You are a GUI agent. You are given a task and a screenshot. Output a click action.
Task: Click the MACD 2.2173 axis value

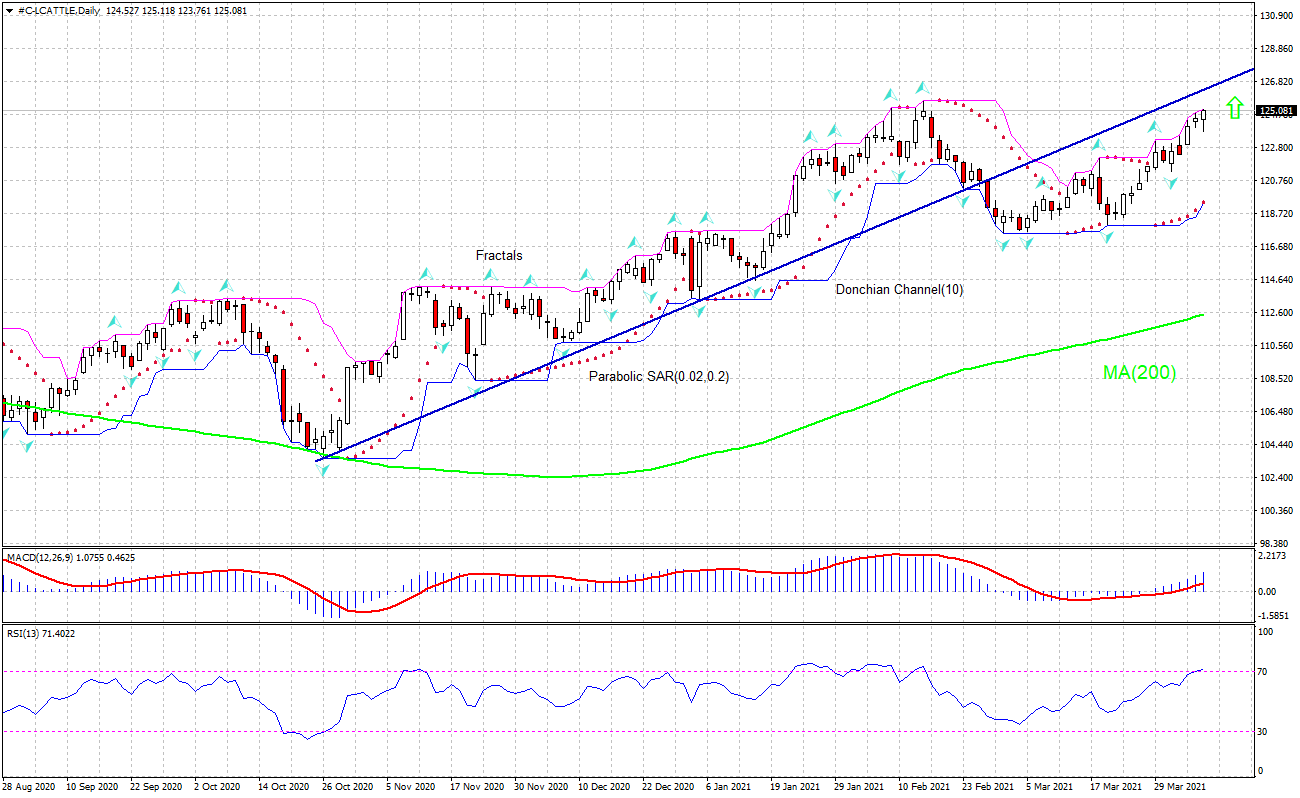pos(1272,555)
